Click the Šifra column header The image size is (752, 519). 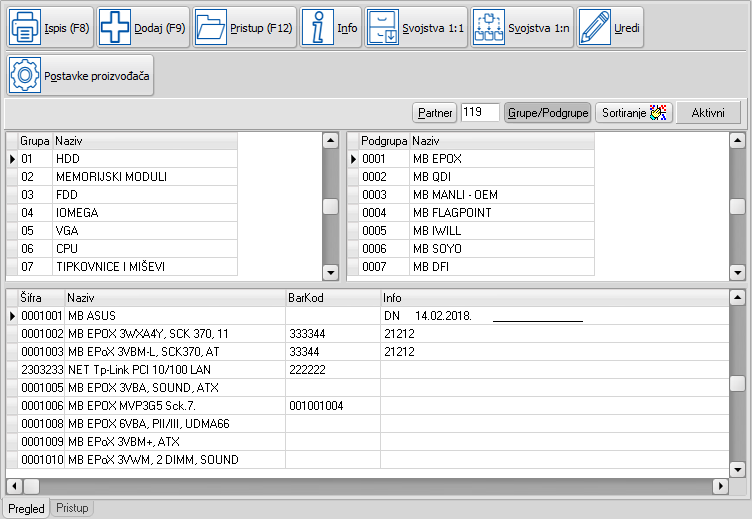[x=41, y=298]
